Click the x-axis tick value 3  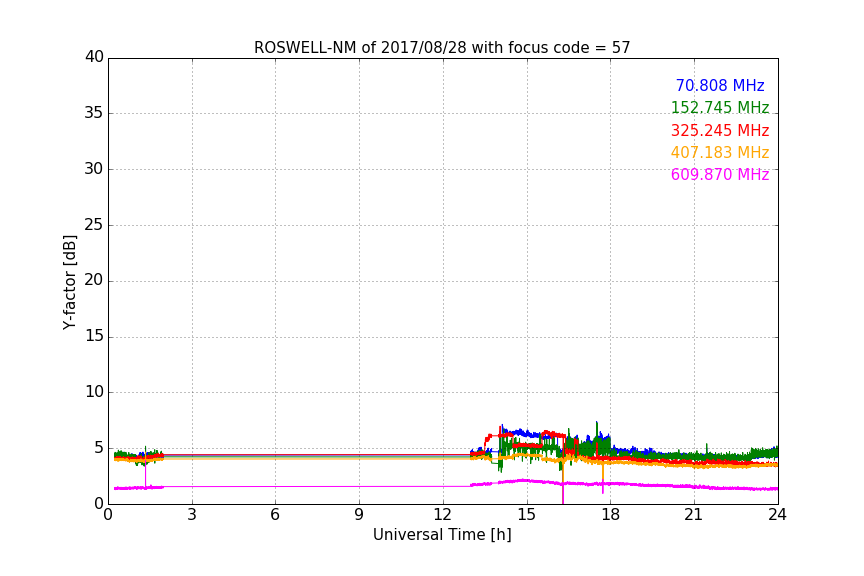tap(192, 515)
